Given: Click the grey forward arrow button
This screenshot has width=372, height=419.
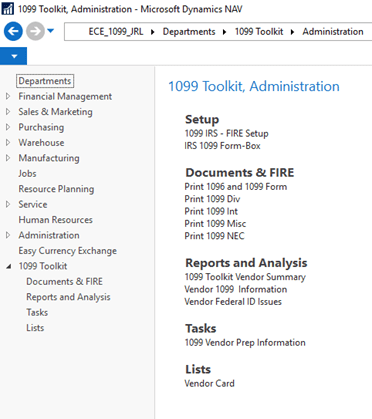Looking at the screenshot, I should pos(35,31).
